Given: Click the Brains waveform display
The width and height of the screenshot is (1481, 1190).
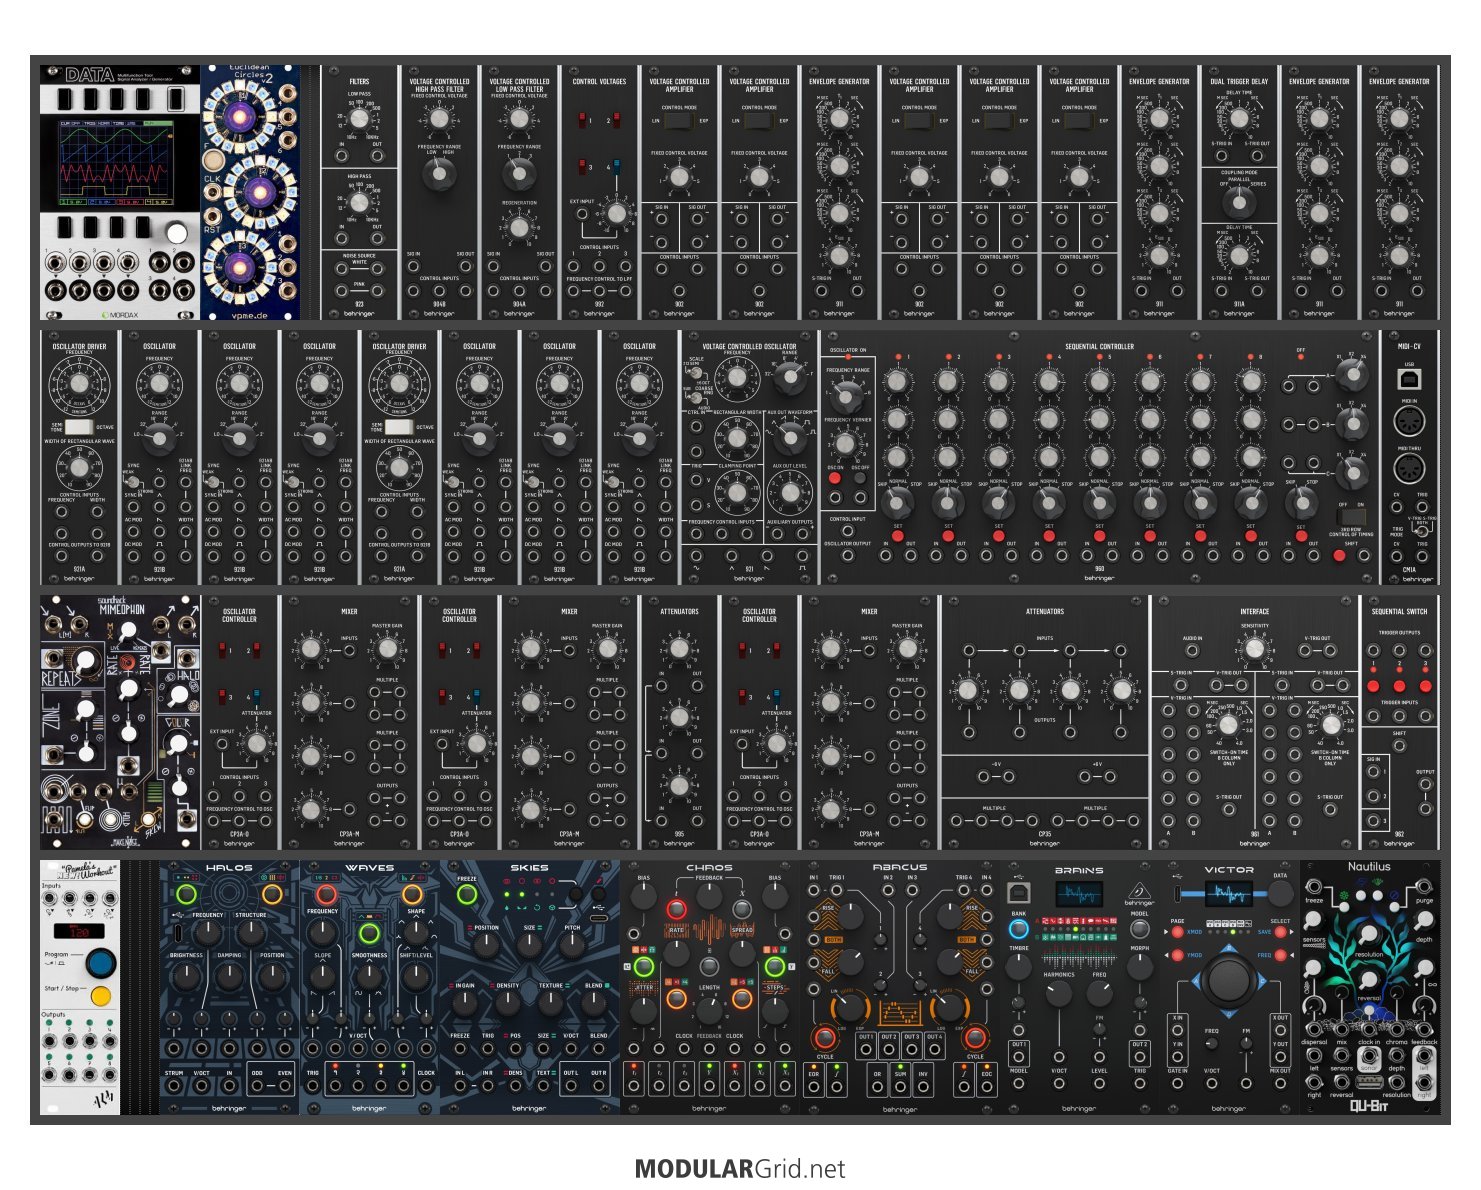Looking at the screenshot, I should click(1079, 894).
